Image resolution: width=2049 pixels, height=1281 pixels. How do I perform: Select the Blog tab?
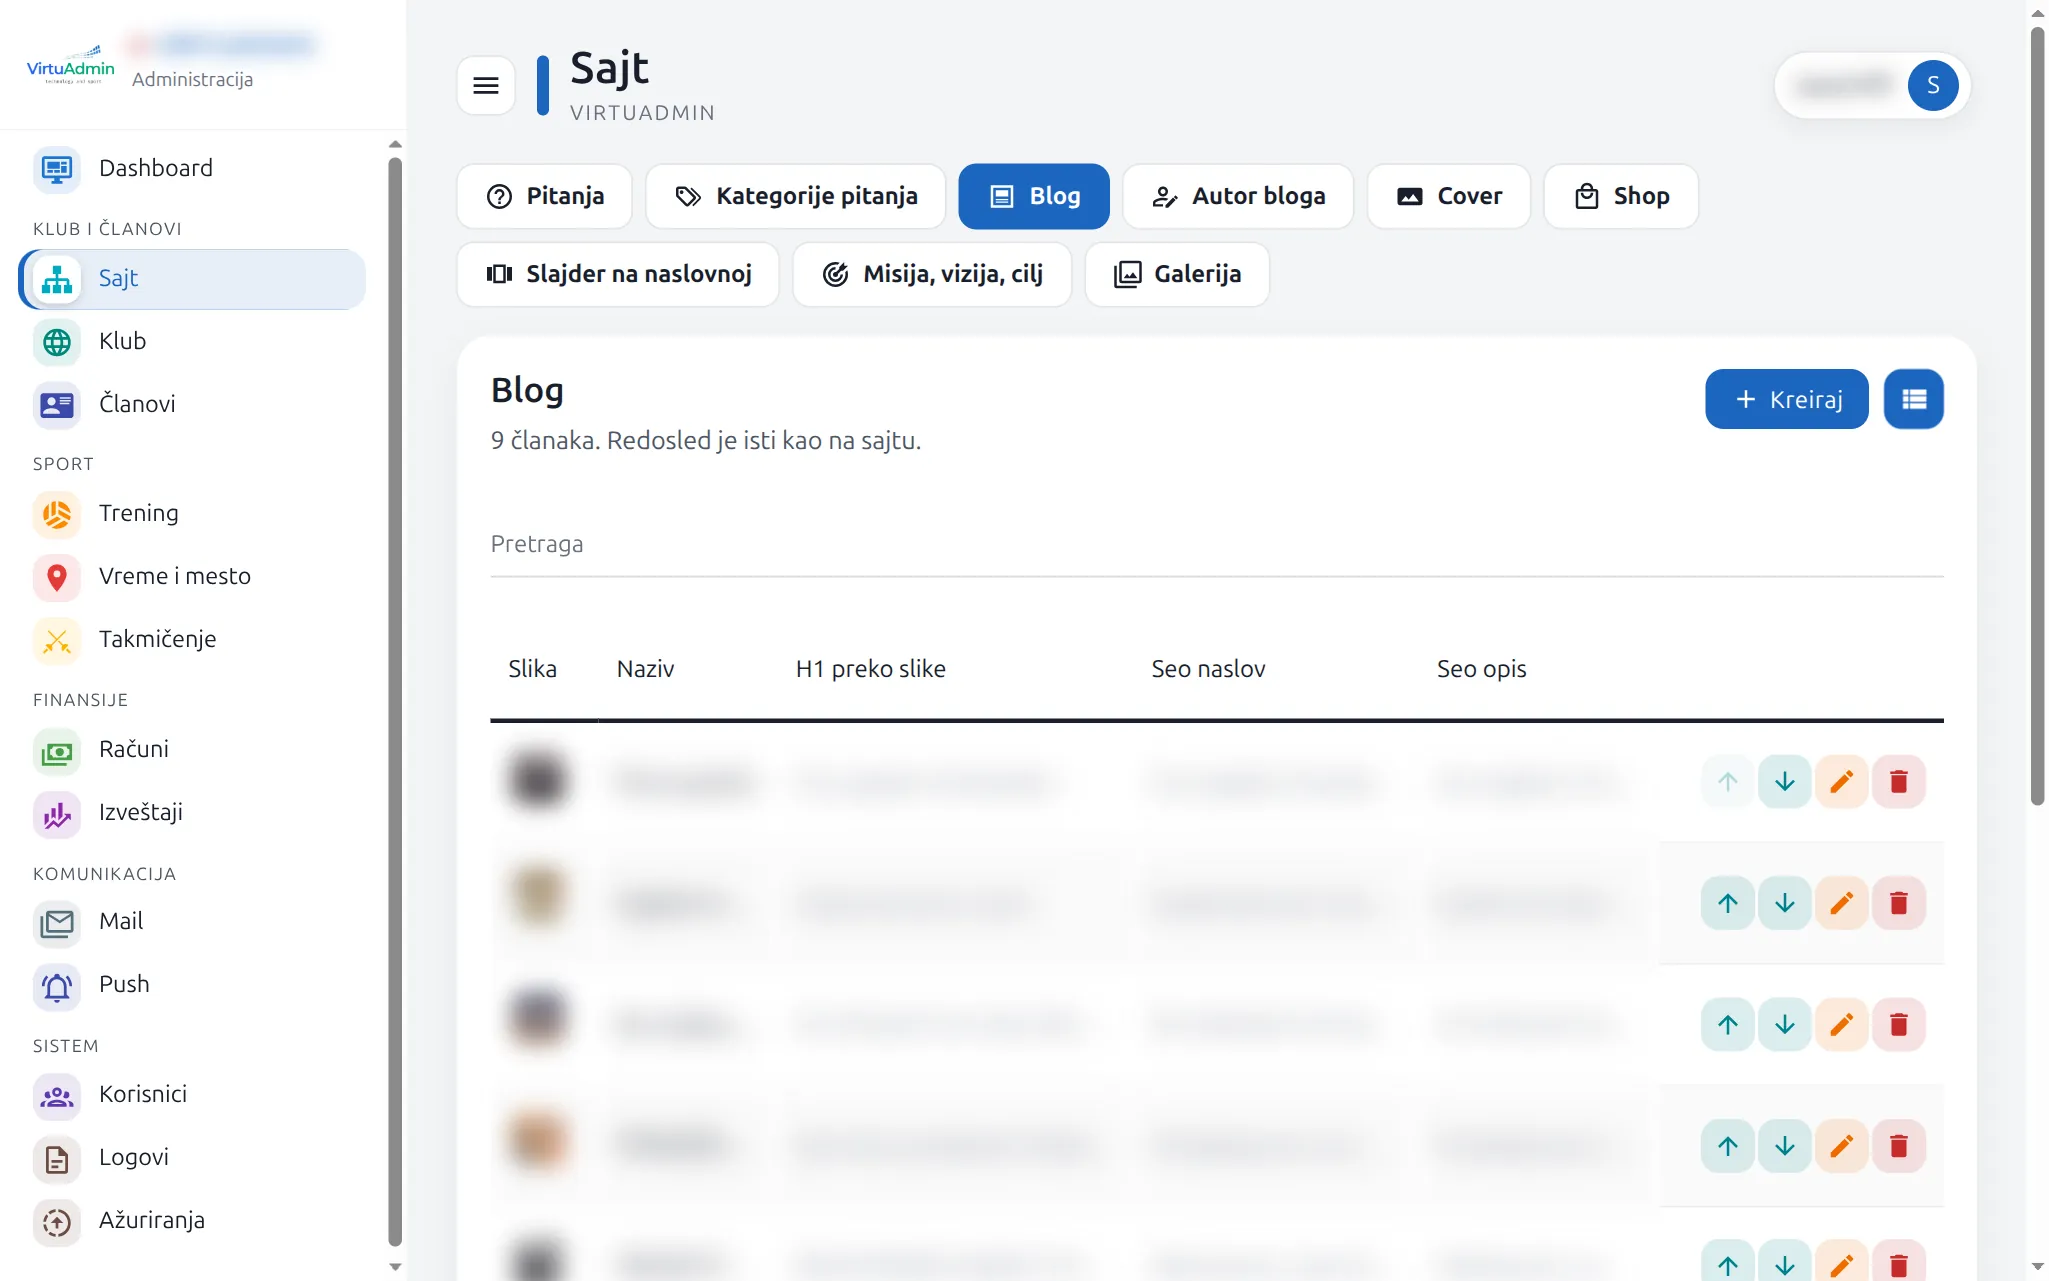coord(1034,196)
